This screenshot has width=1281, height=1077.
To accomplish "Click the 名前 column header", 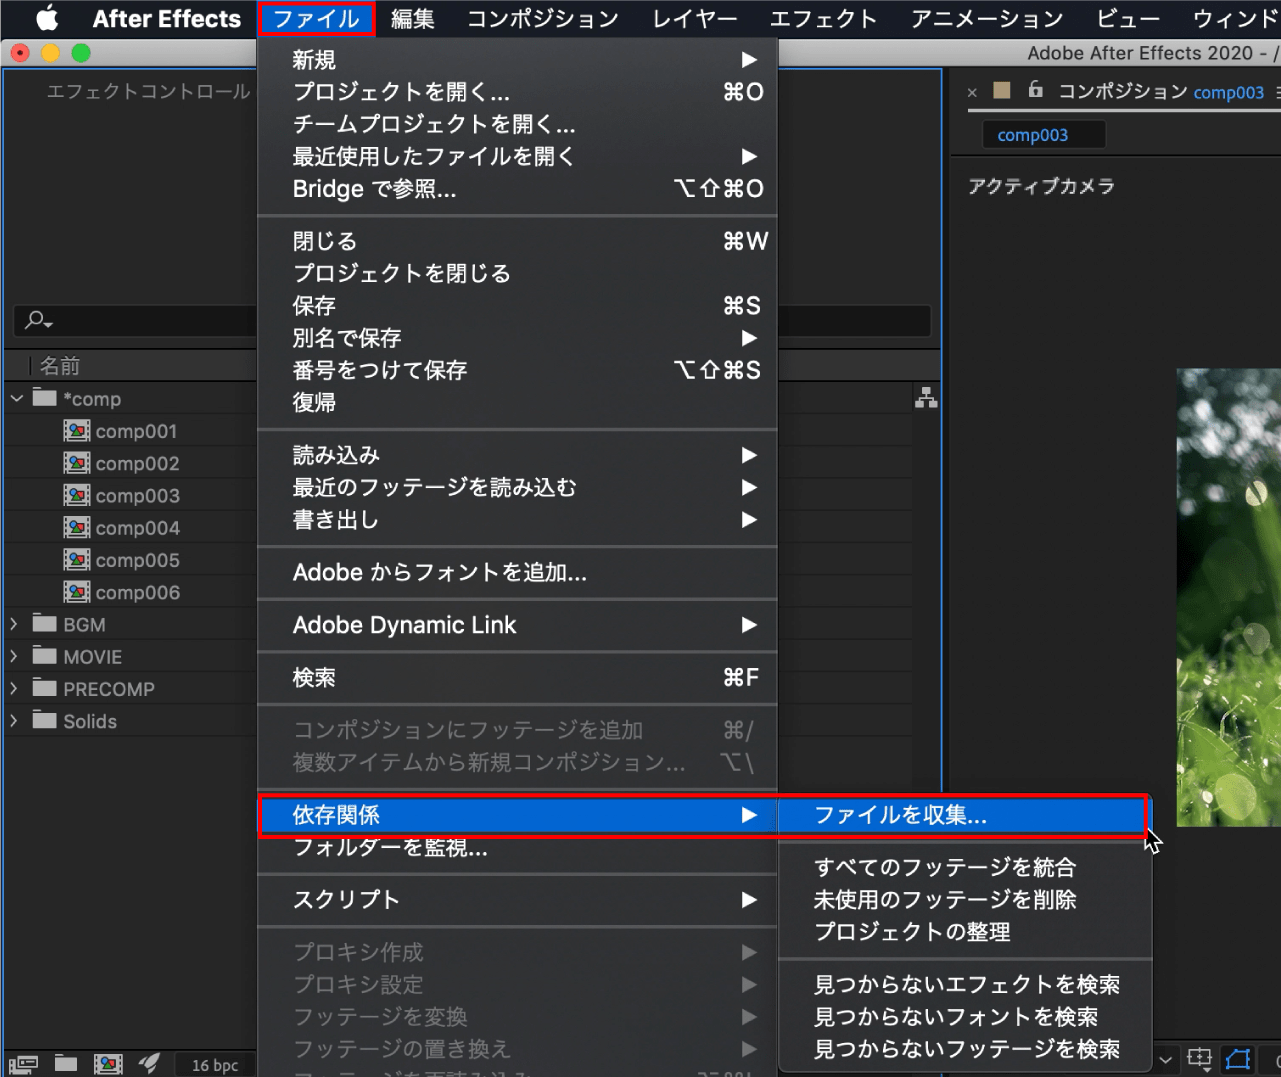I will click(60, 366).
